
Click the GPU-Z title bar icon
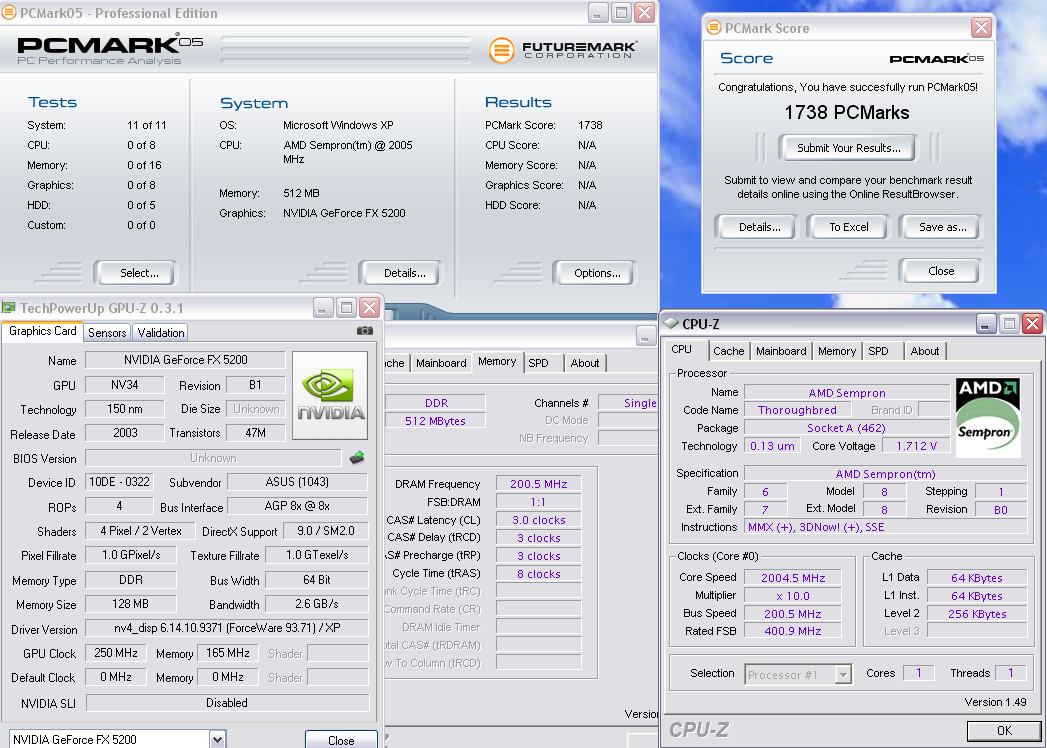[x=9, y=308]
